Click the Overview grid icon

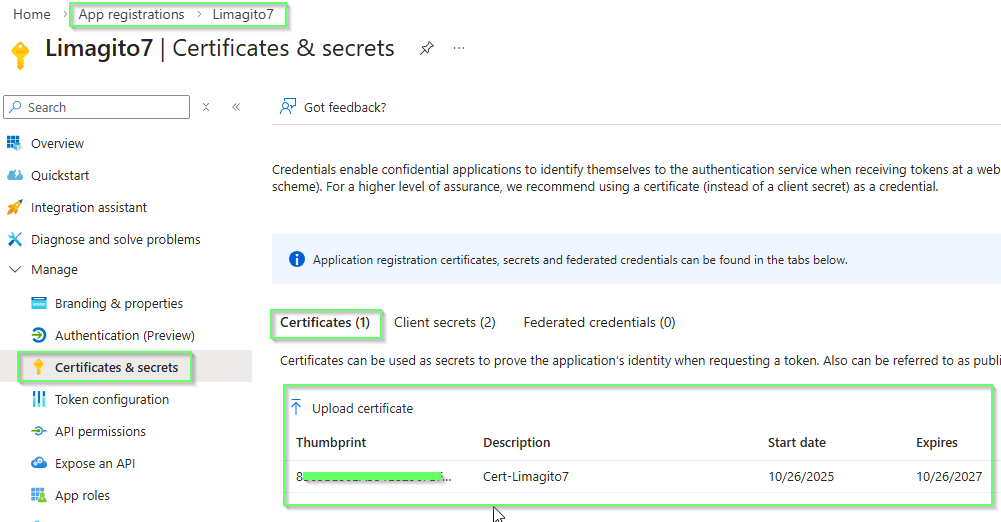click(14, 143)
